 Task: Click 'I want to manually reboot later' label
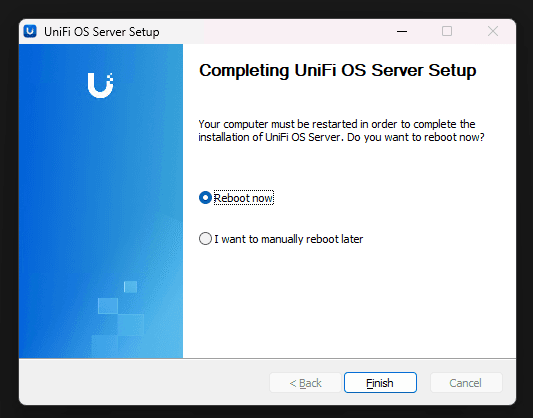[x=289, y=239]
